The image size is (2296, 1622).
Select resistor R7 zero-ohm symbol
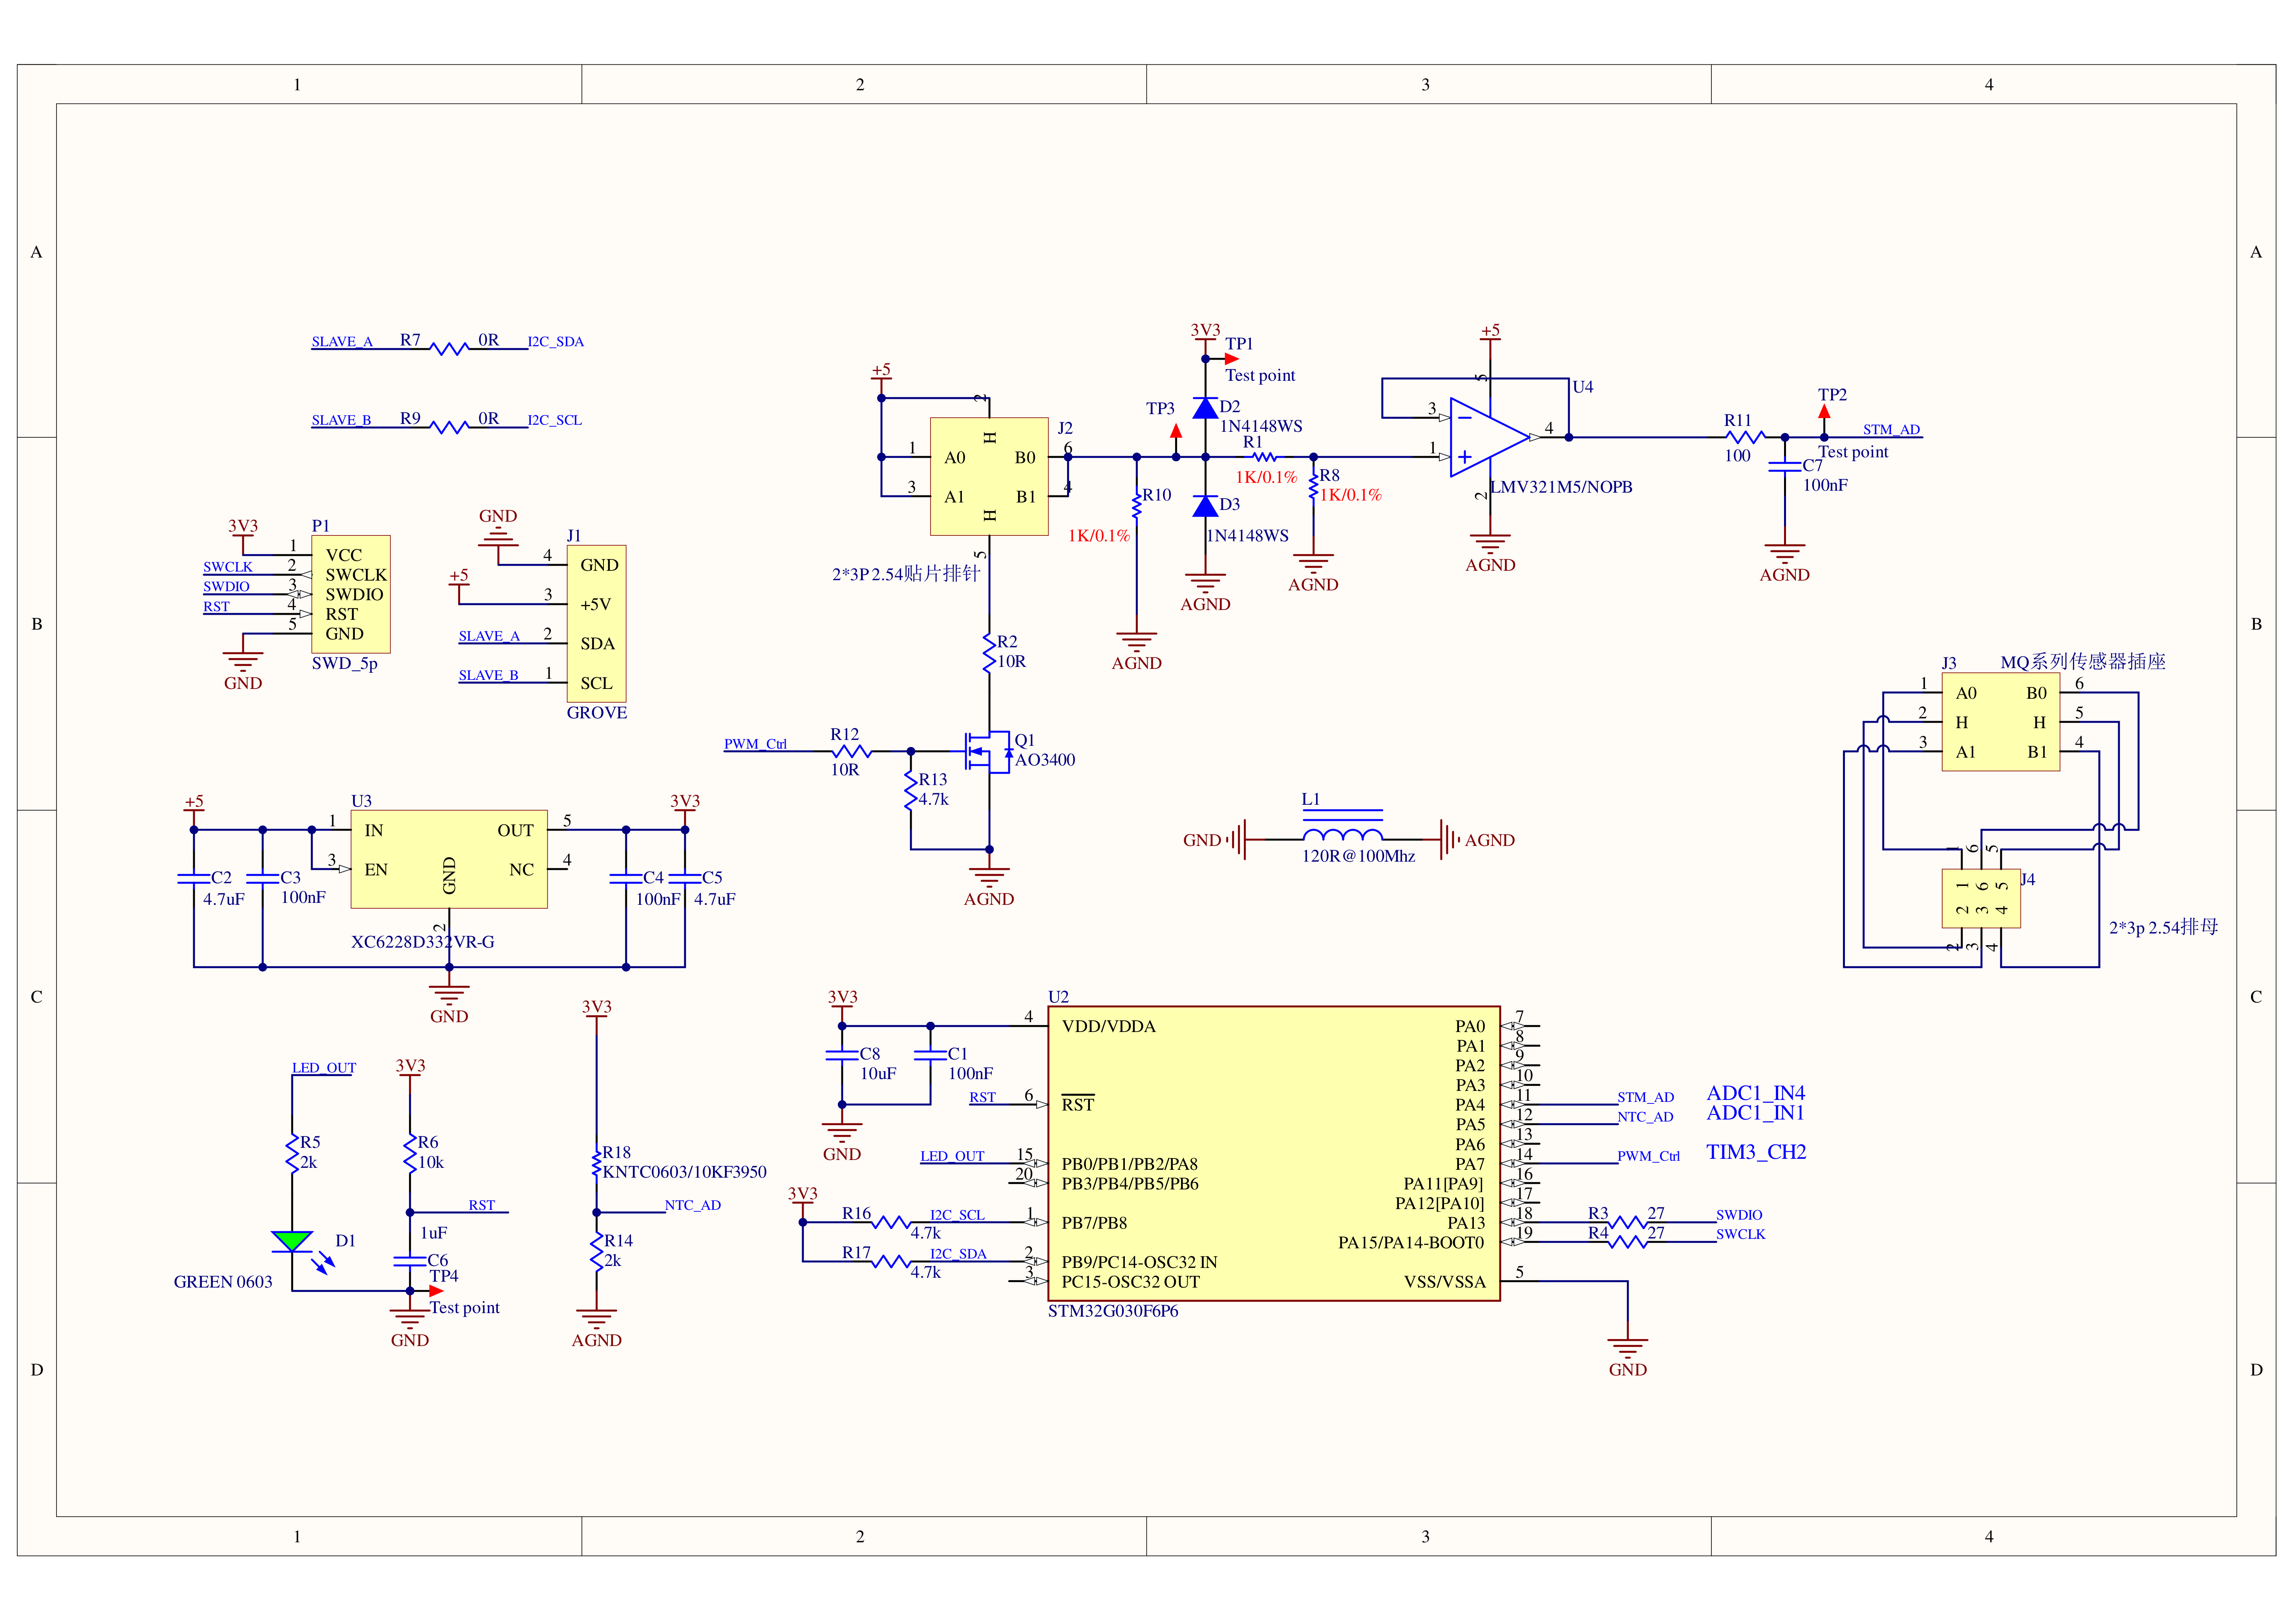[x=449, y=348]
